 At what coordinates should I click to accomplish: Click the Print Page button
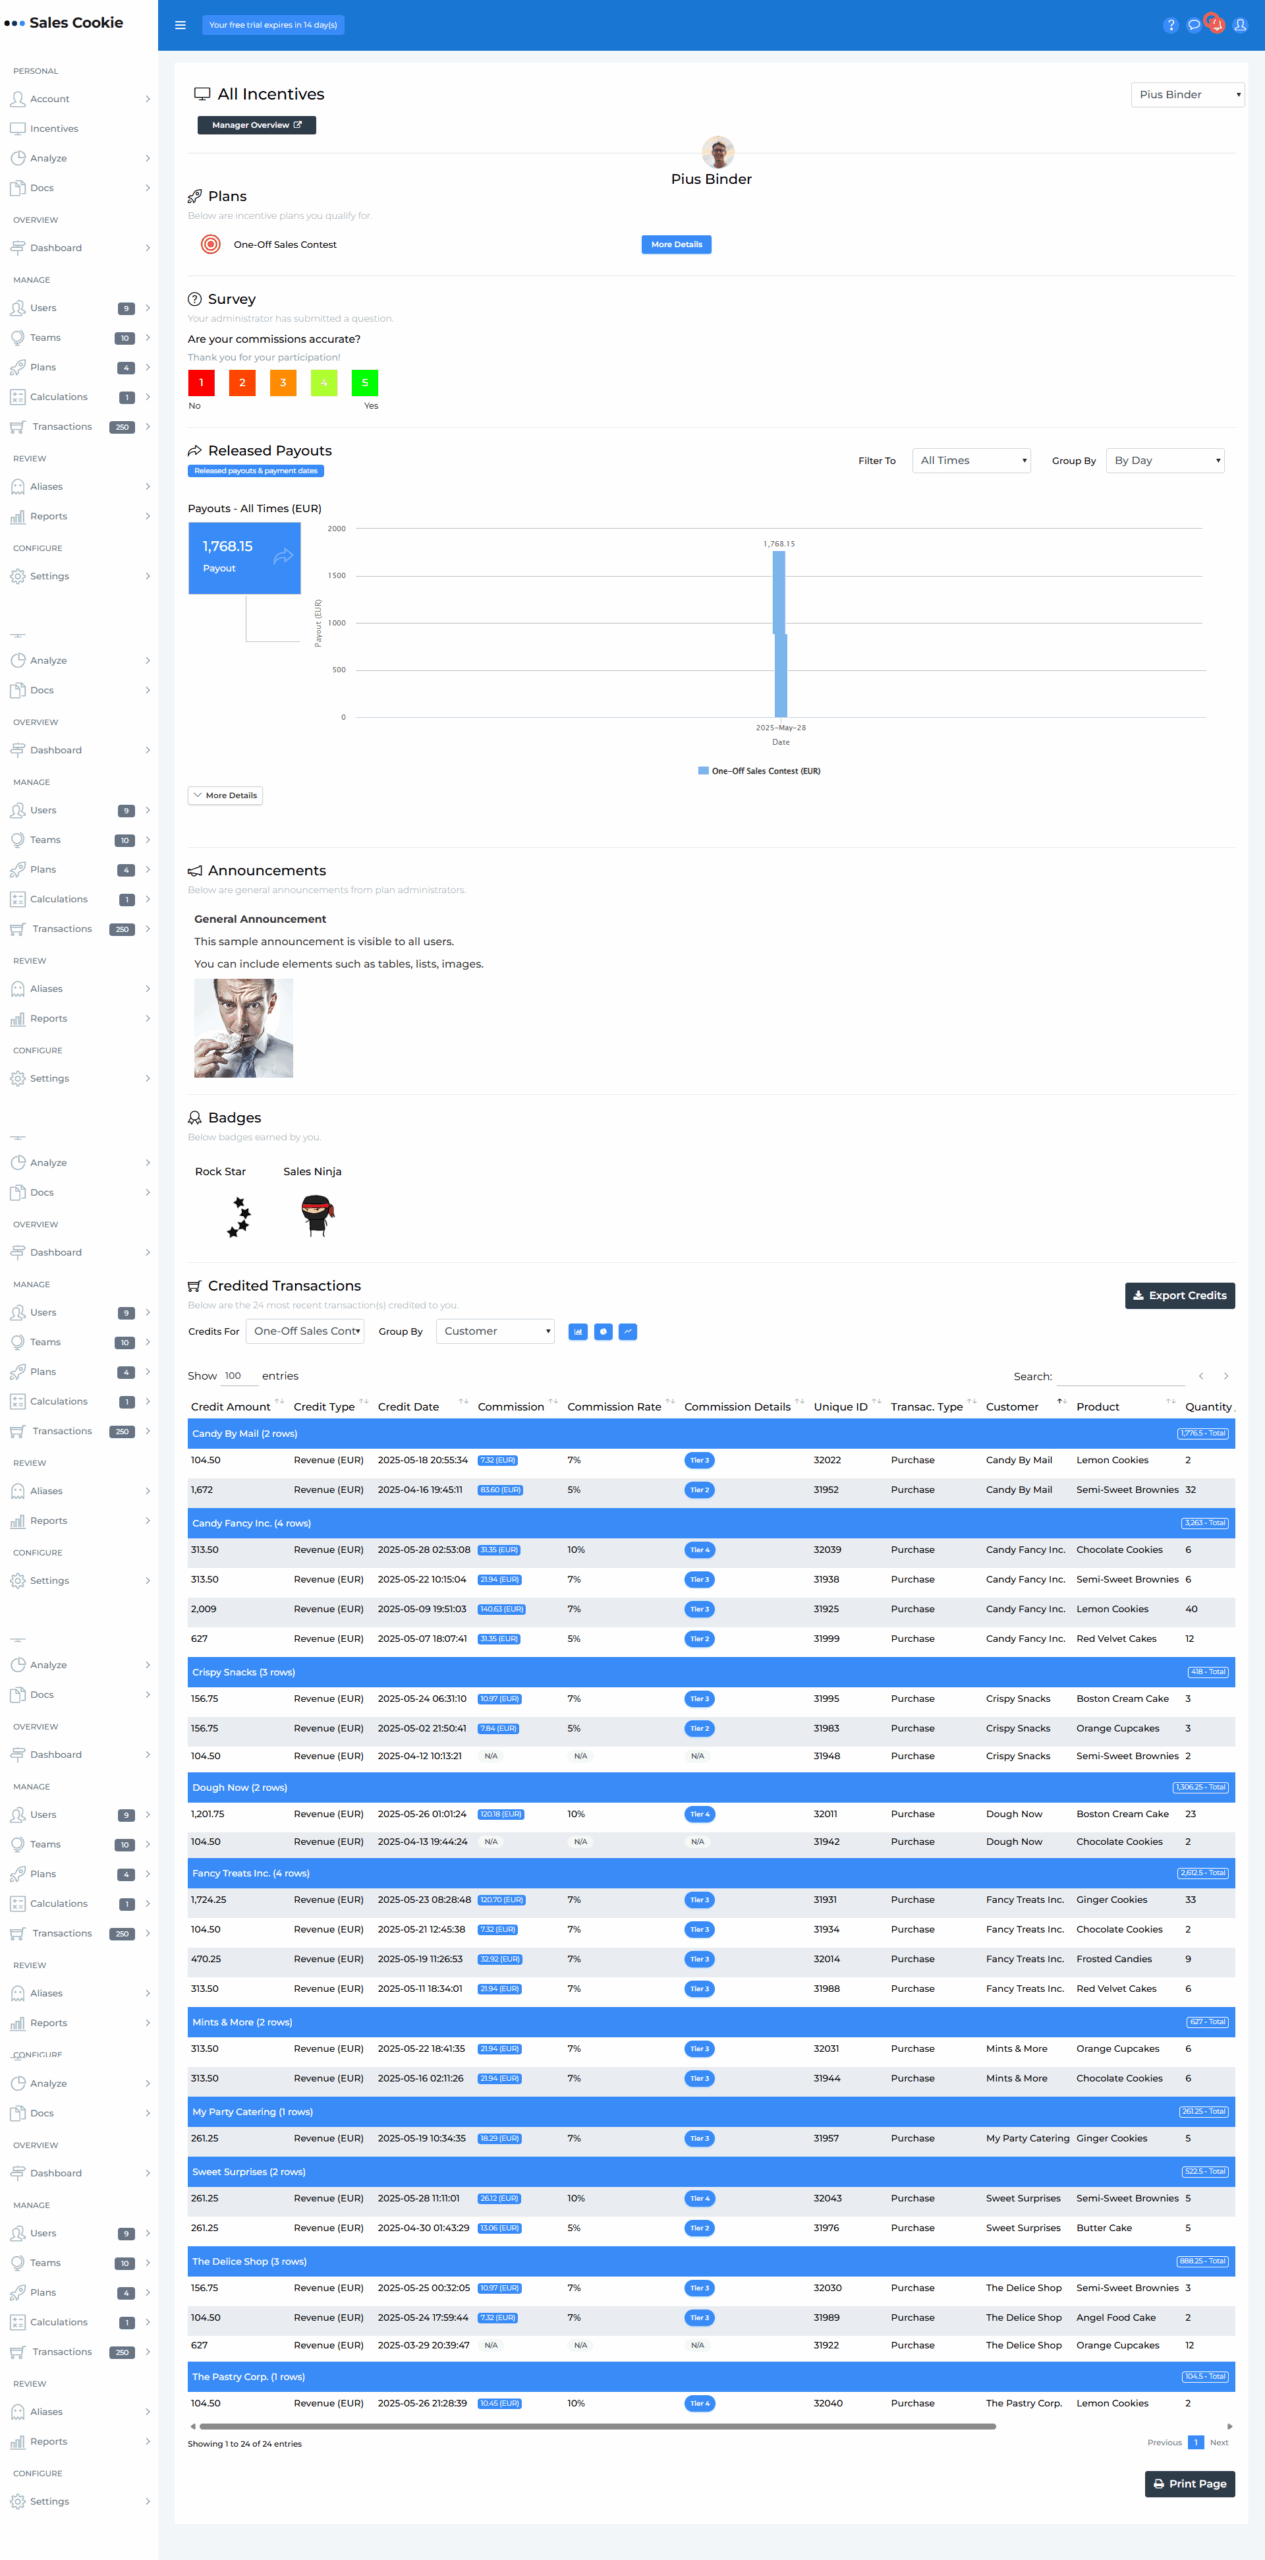pyautogui.click(x=1189, y=2483)
